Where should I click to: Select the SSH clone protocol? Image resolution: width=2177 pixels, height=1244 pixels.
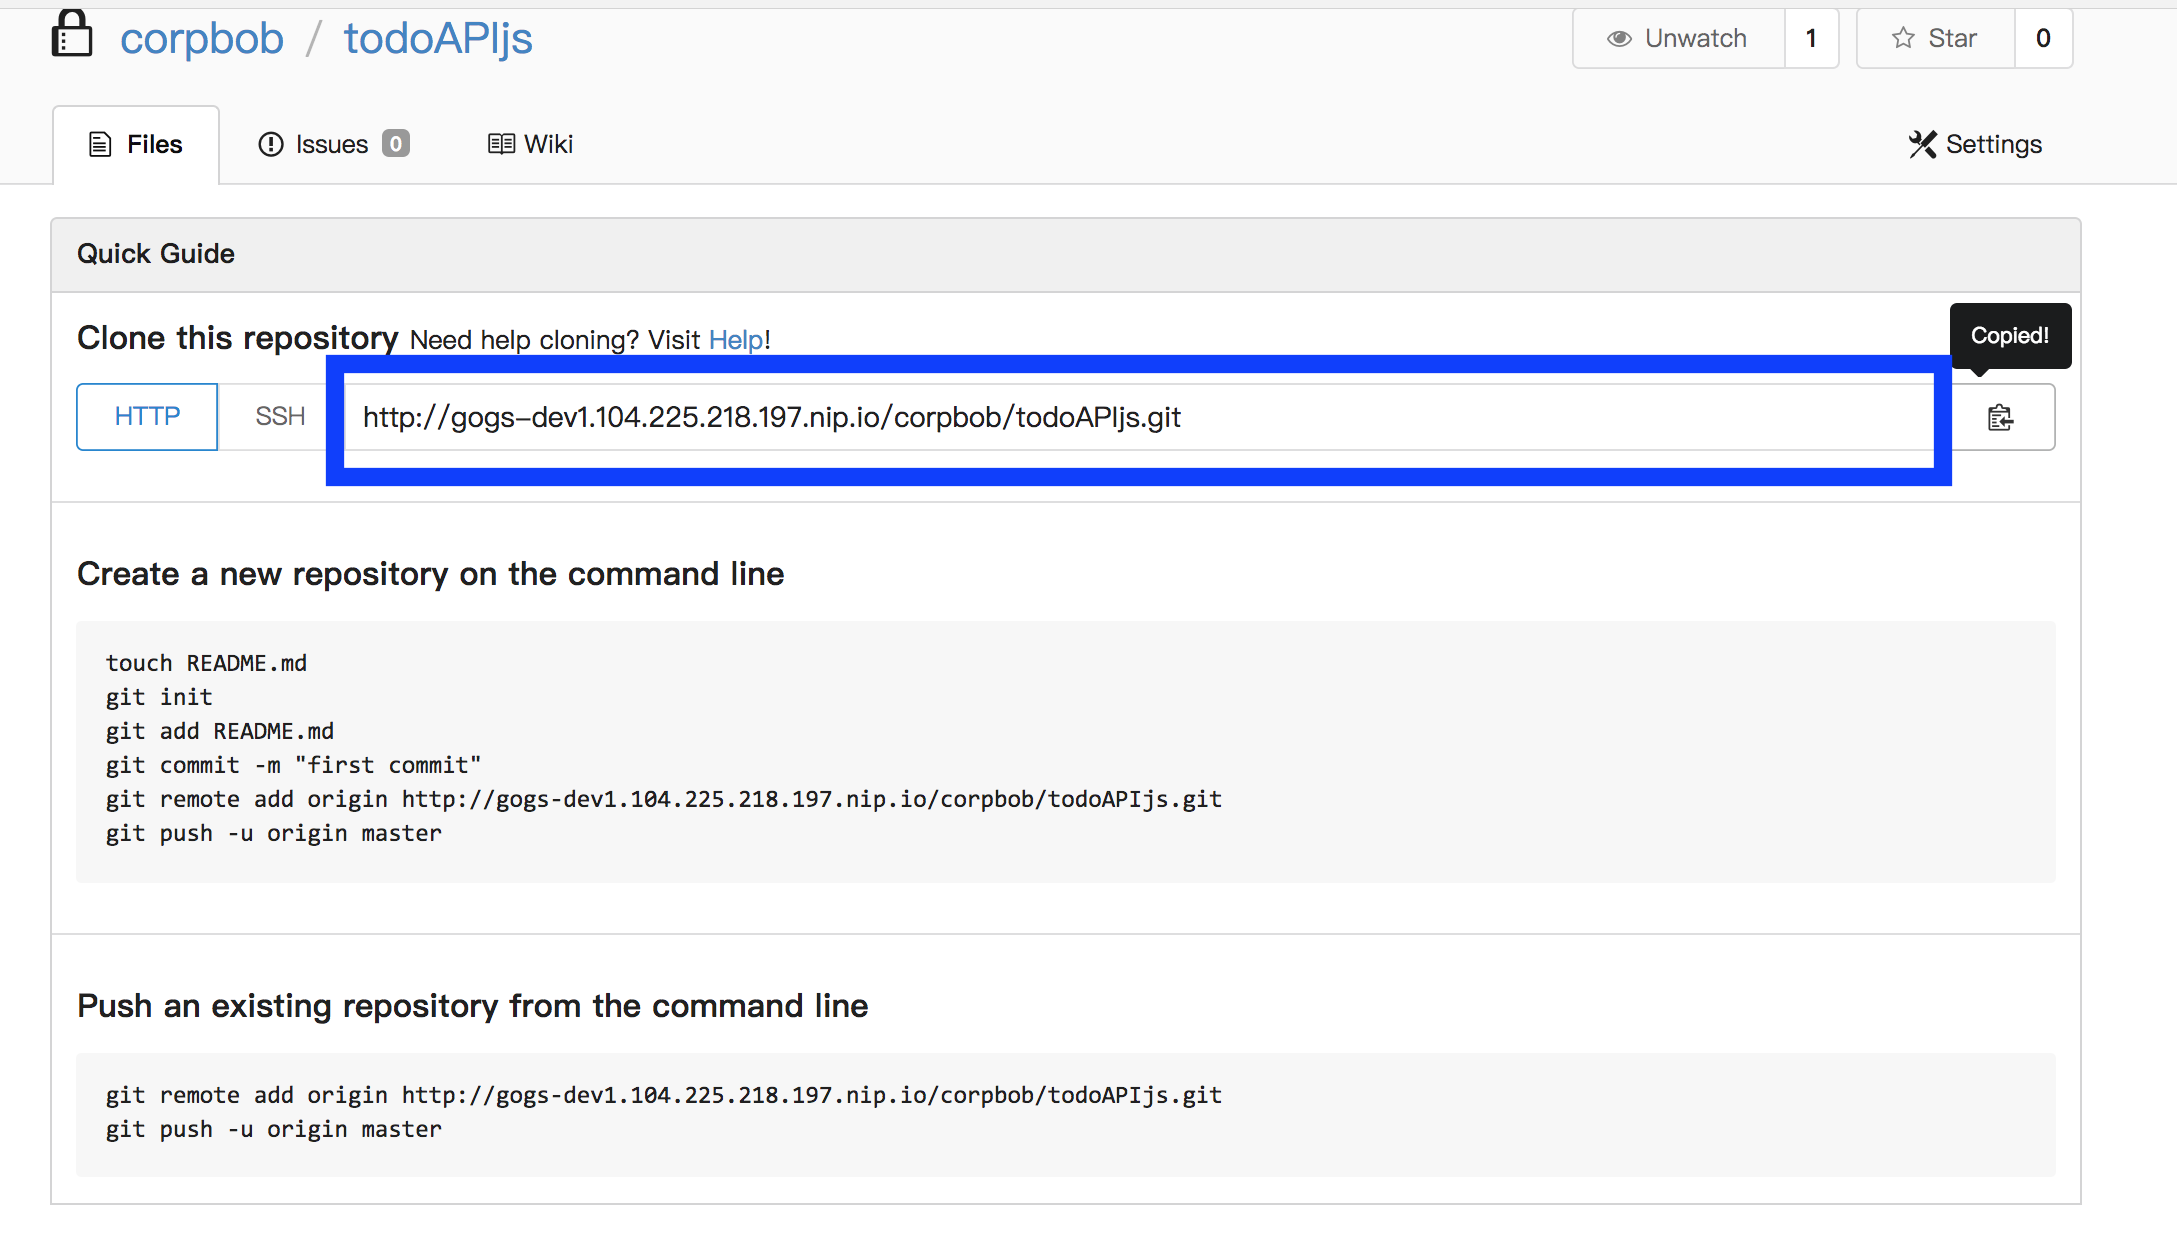pyautogui.click(x=280, y=417)
